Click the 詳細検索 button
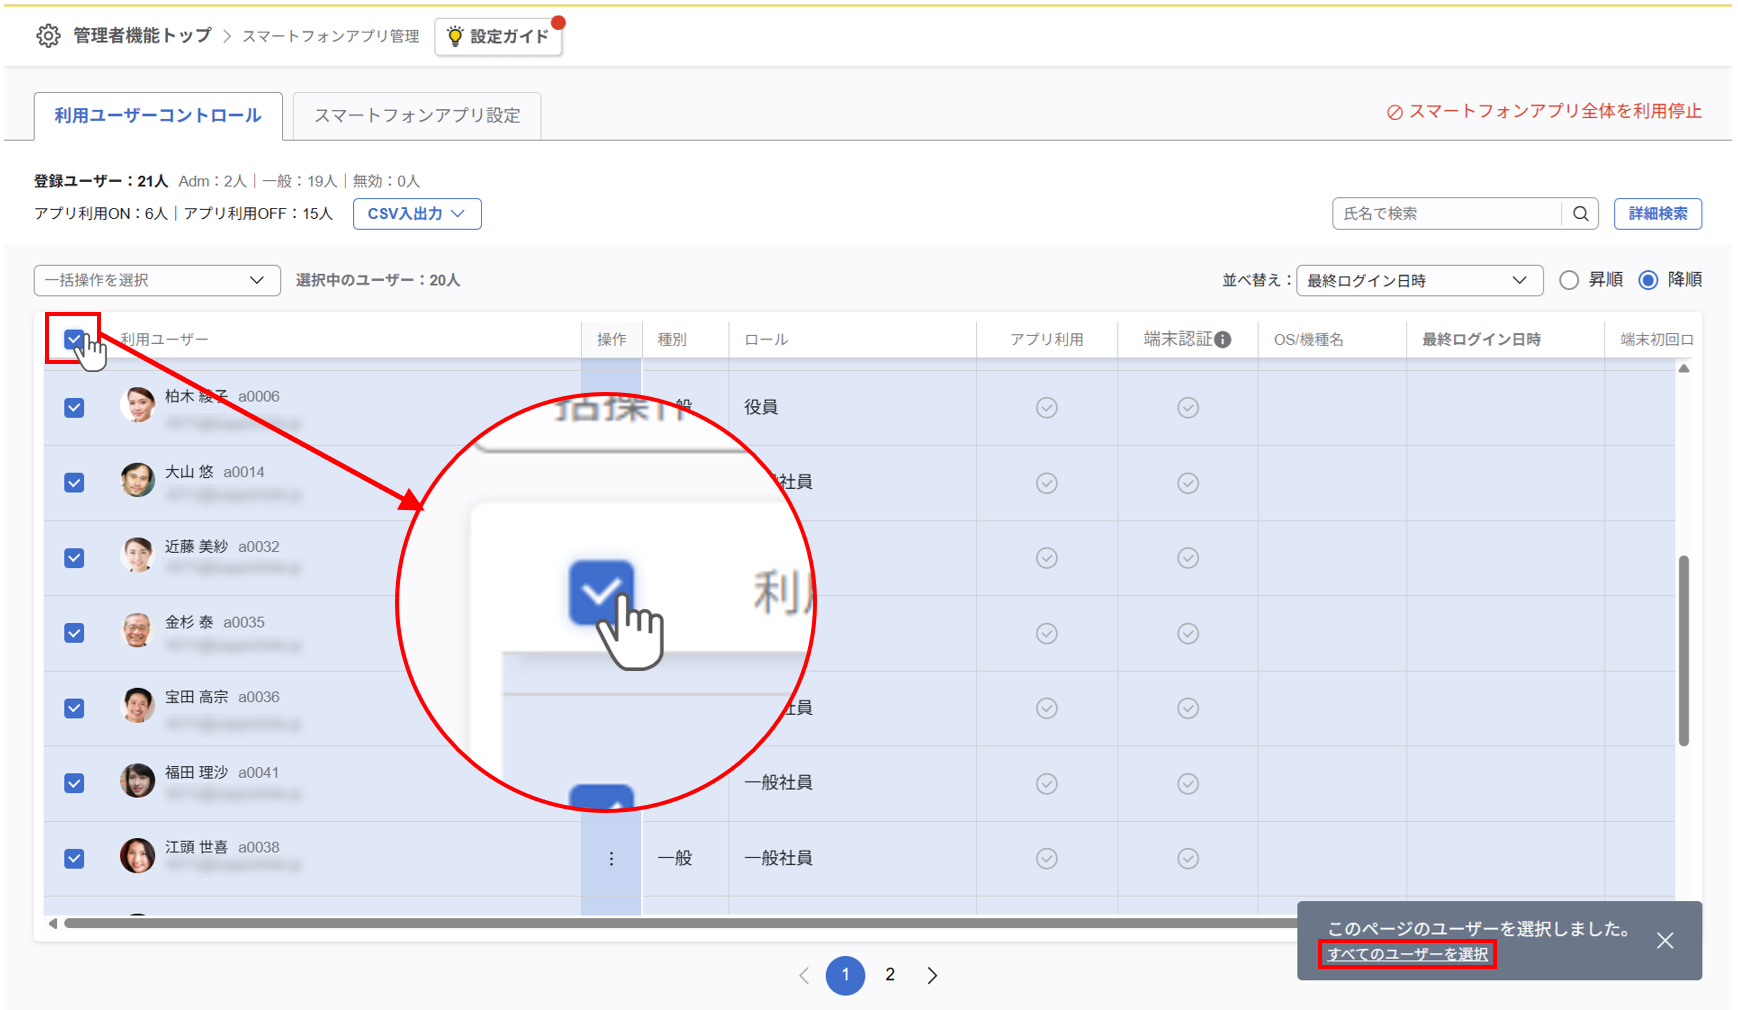 (x=1657, y=213)
